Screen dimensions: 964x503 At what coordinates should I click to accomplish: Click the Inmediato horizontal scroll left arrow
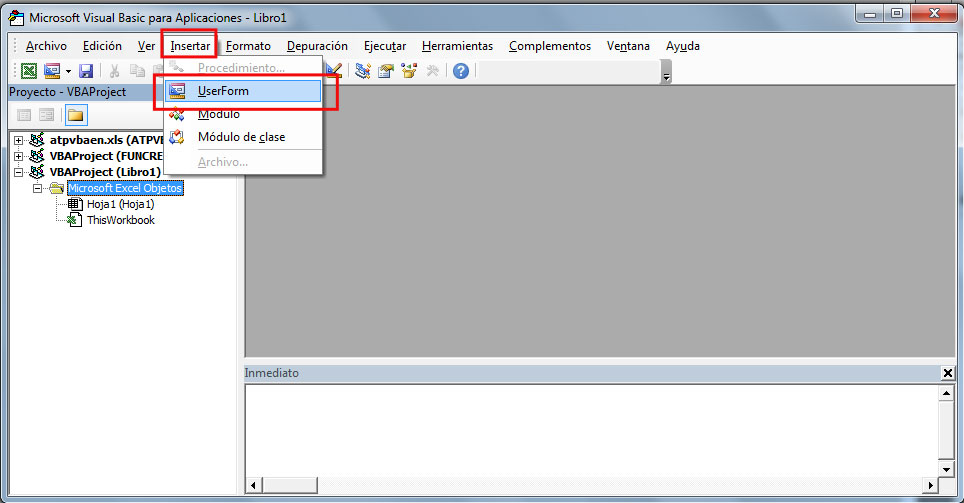[x=253, y=485]
